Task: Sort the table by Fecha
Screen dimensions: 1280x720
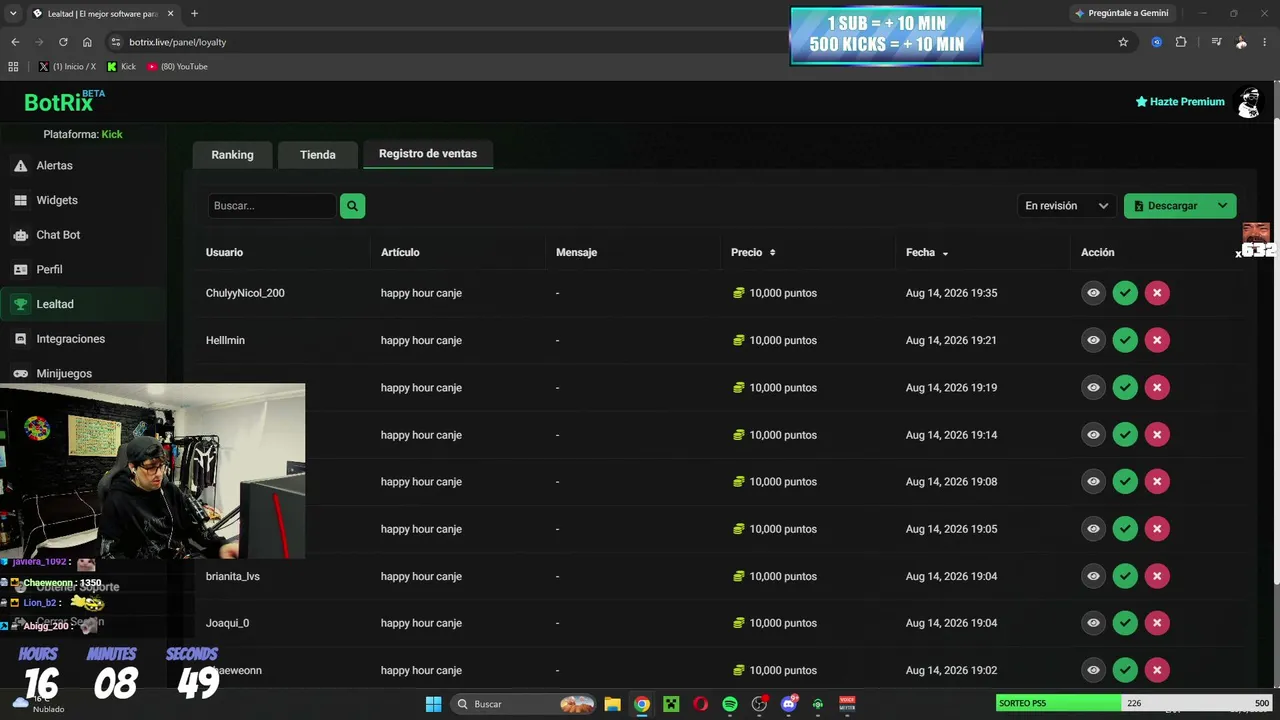Action: [x=927, y=252]
